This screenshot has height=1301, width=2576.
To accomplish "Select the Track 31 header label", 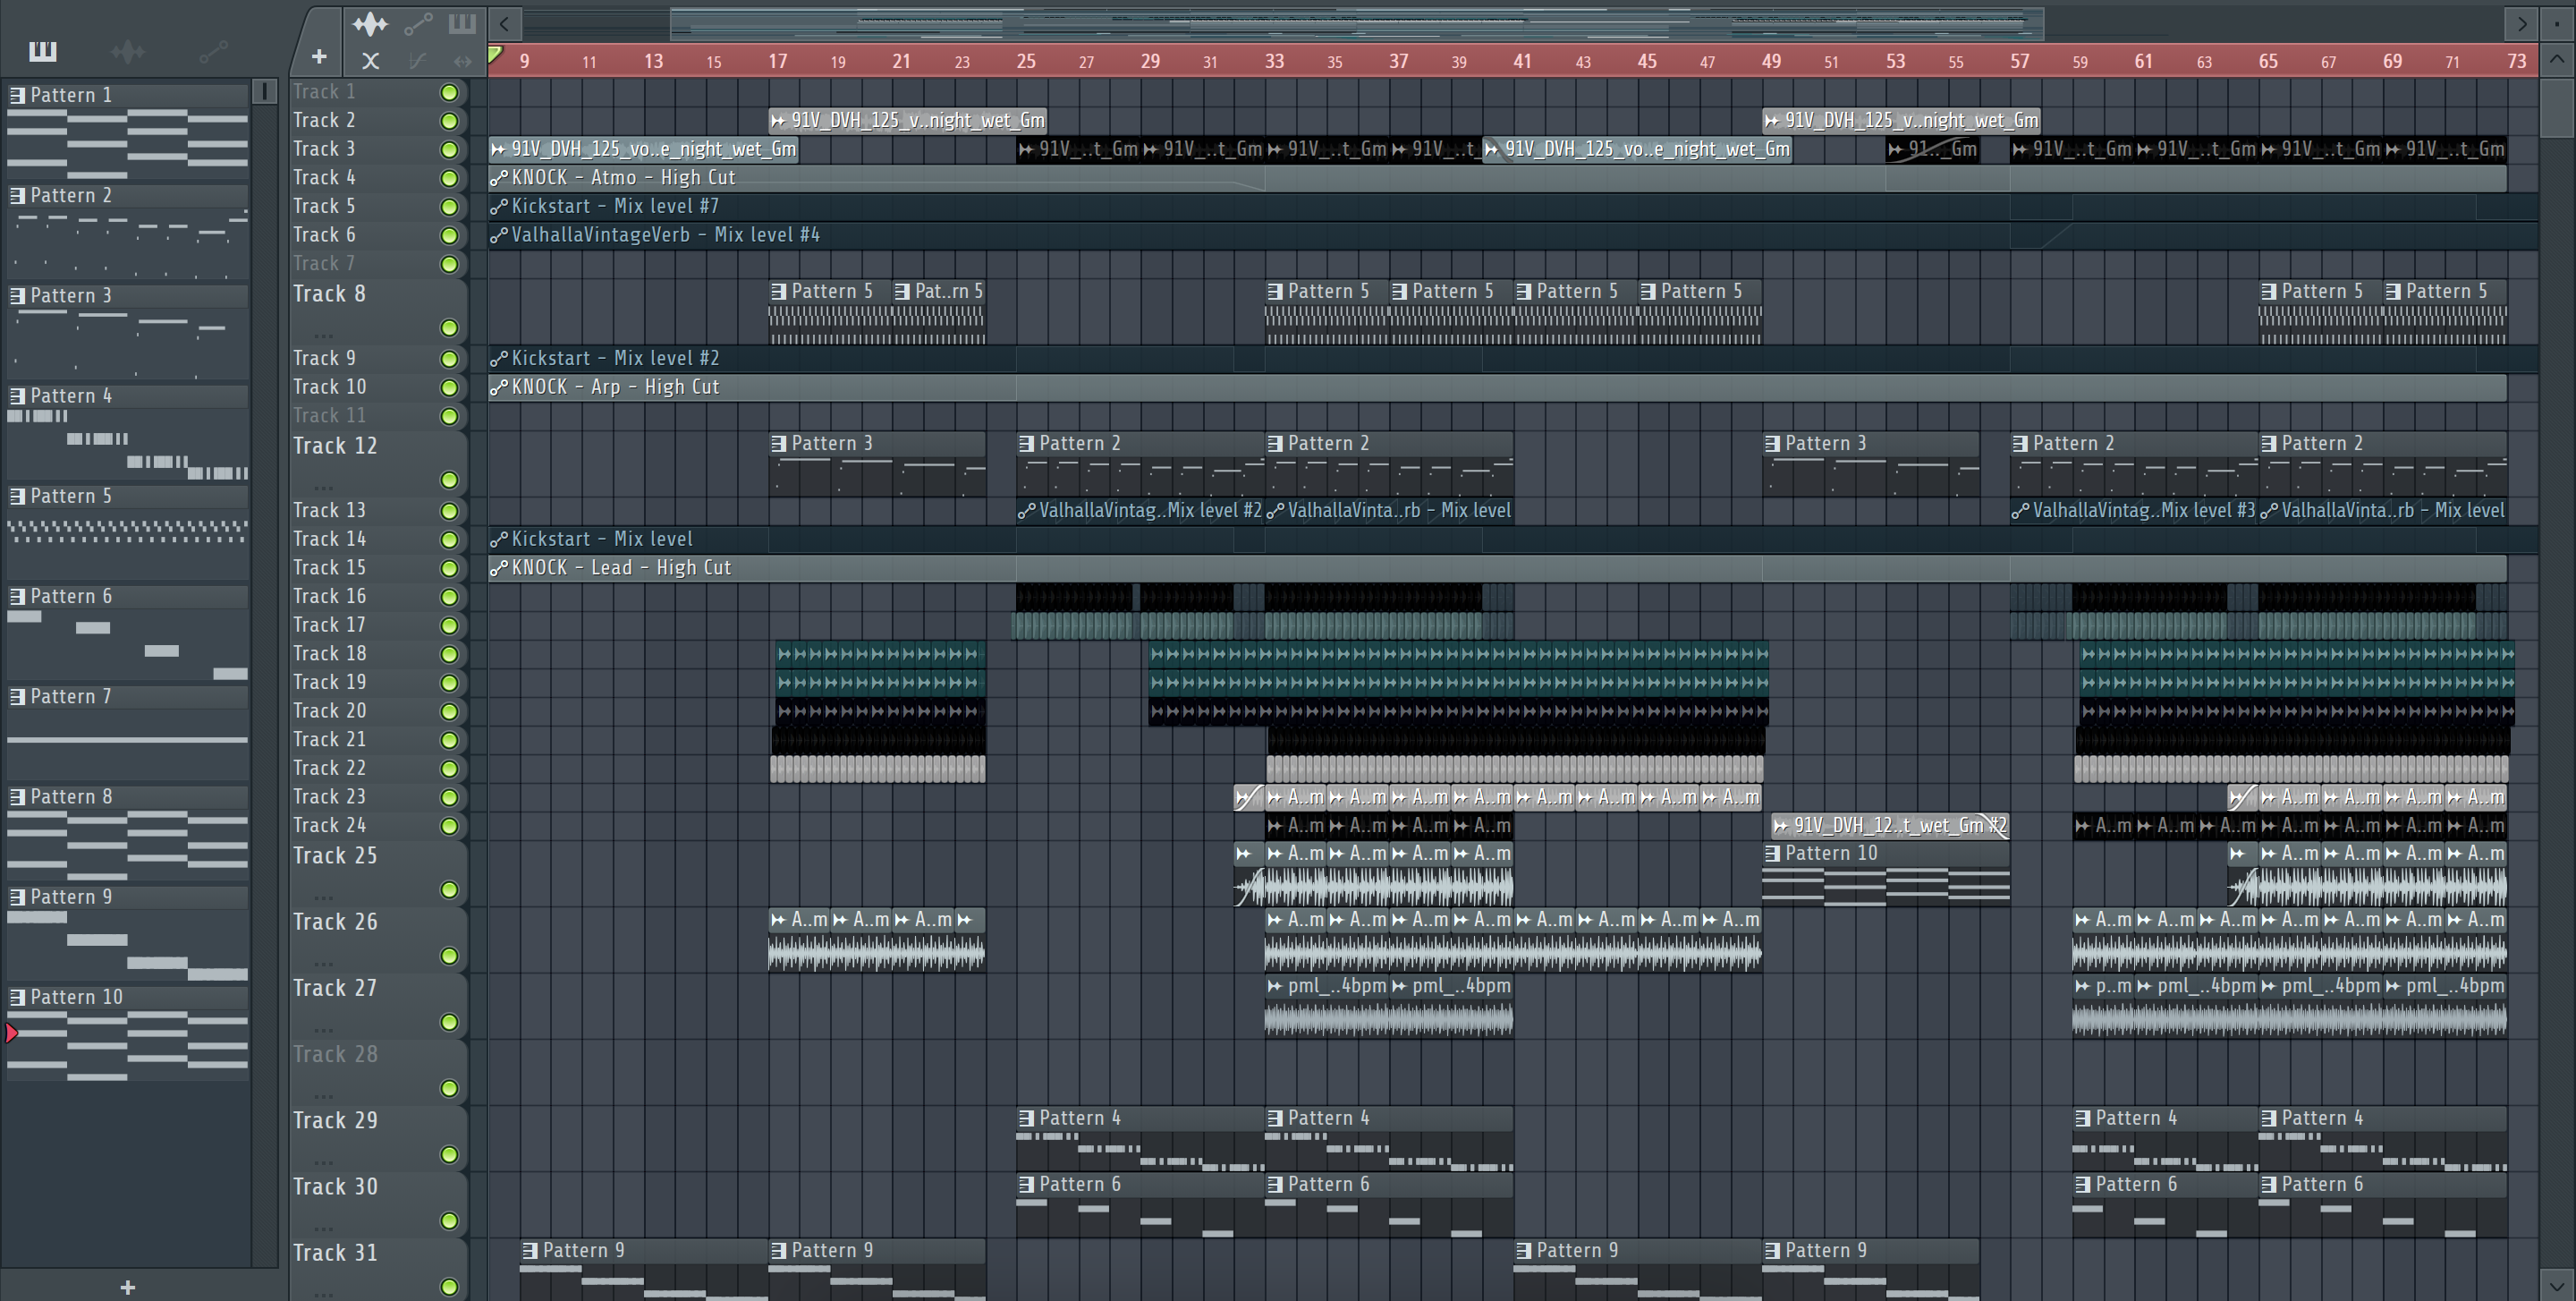I will pos(335,1253).
